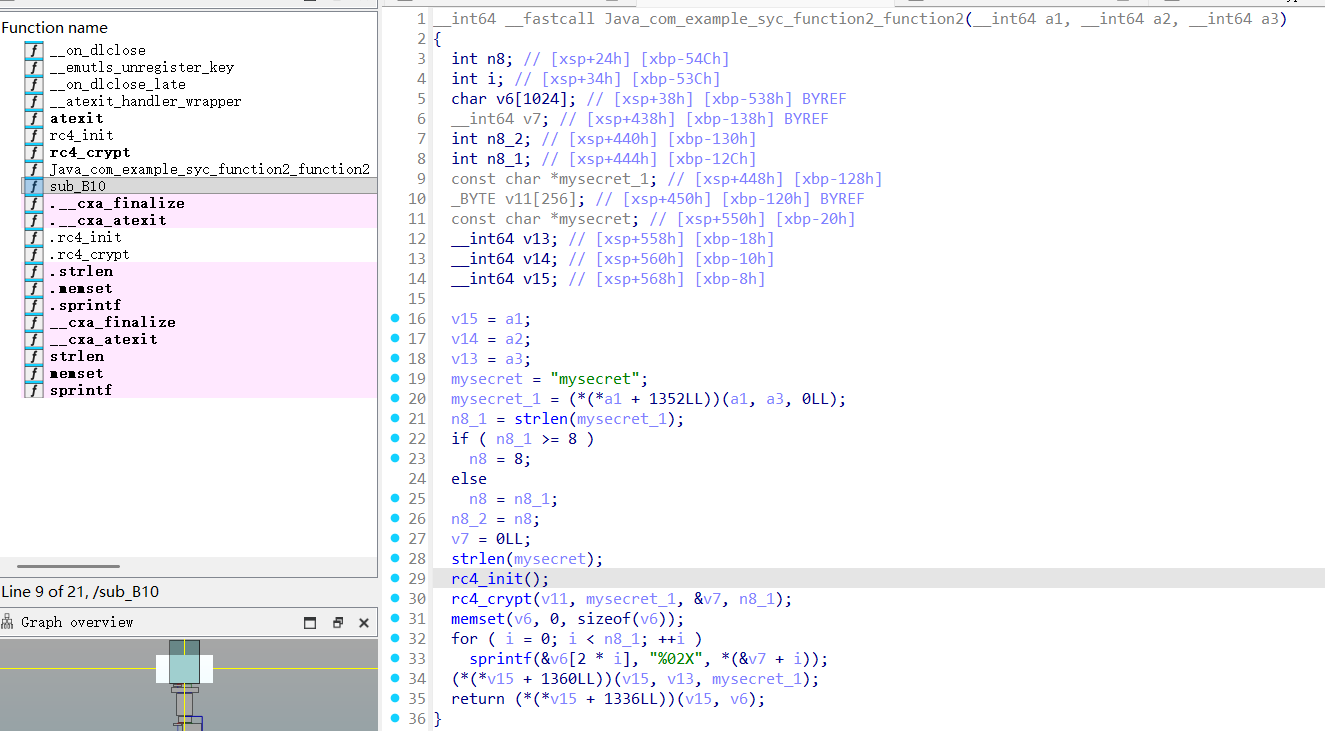Select bold rc4_crypt (no dot) in function list

pyautogui.click(x=90, y=152)
